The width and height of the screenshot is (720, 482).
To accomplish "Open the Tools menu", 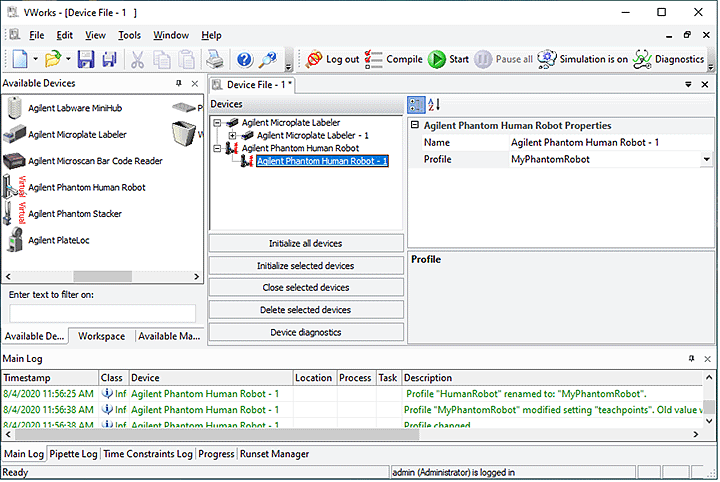I will (129, 35).
